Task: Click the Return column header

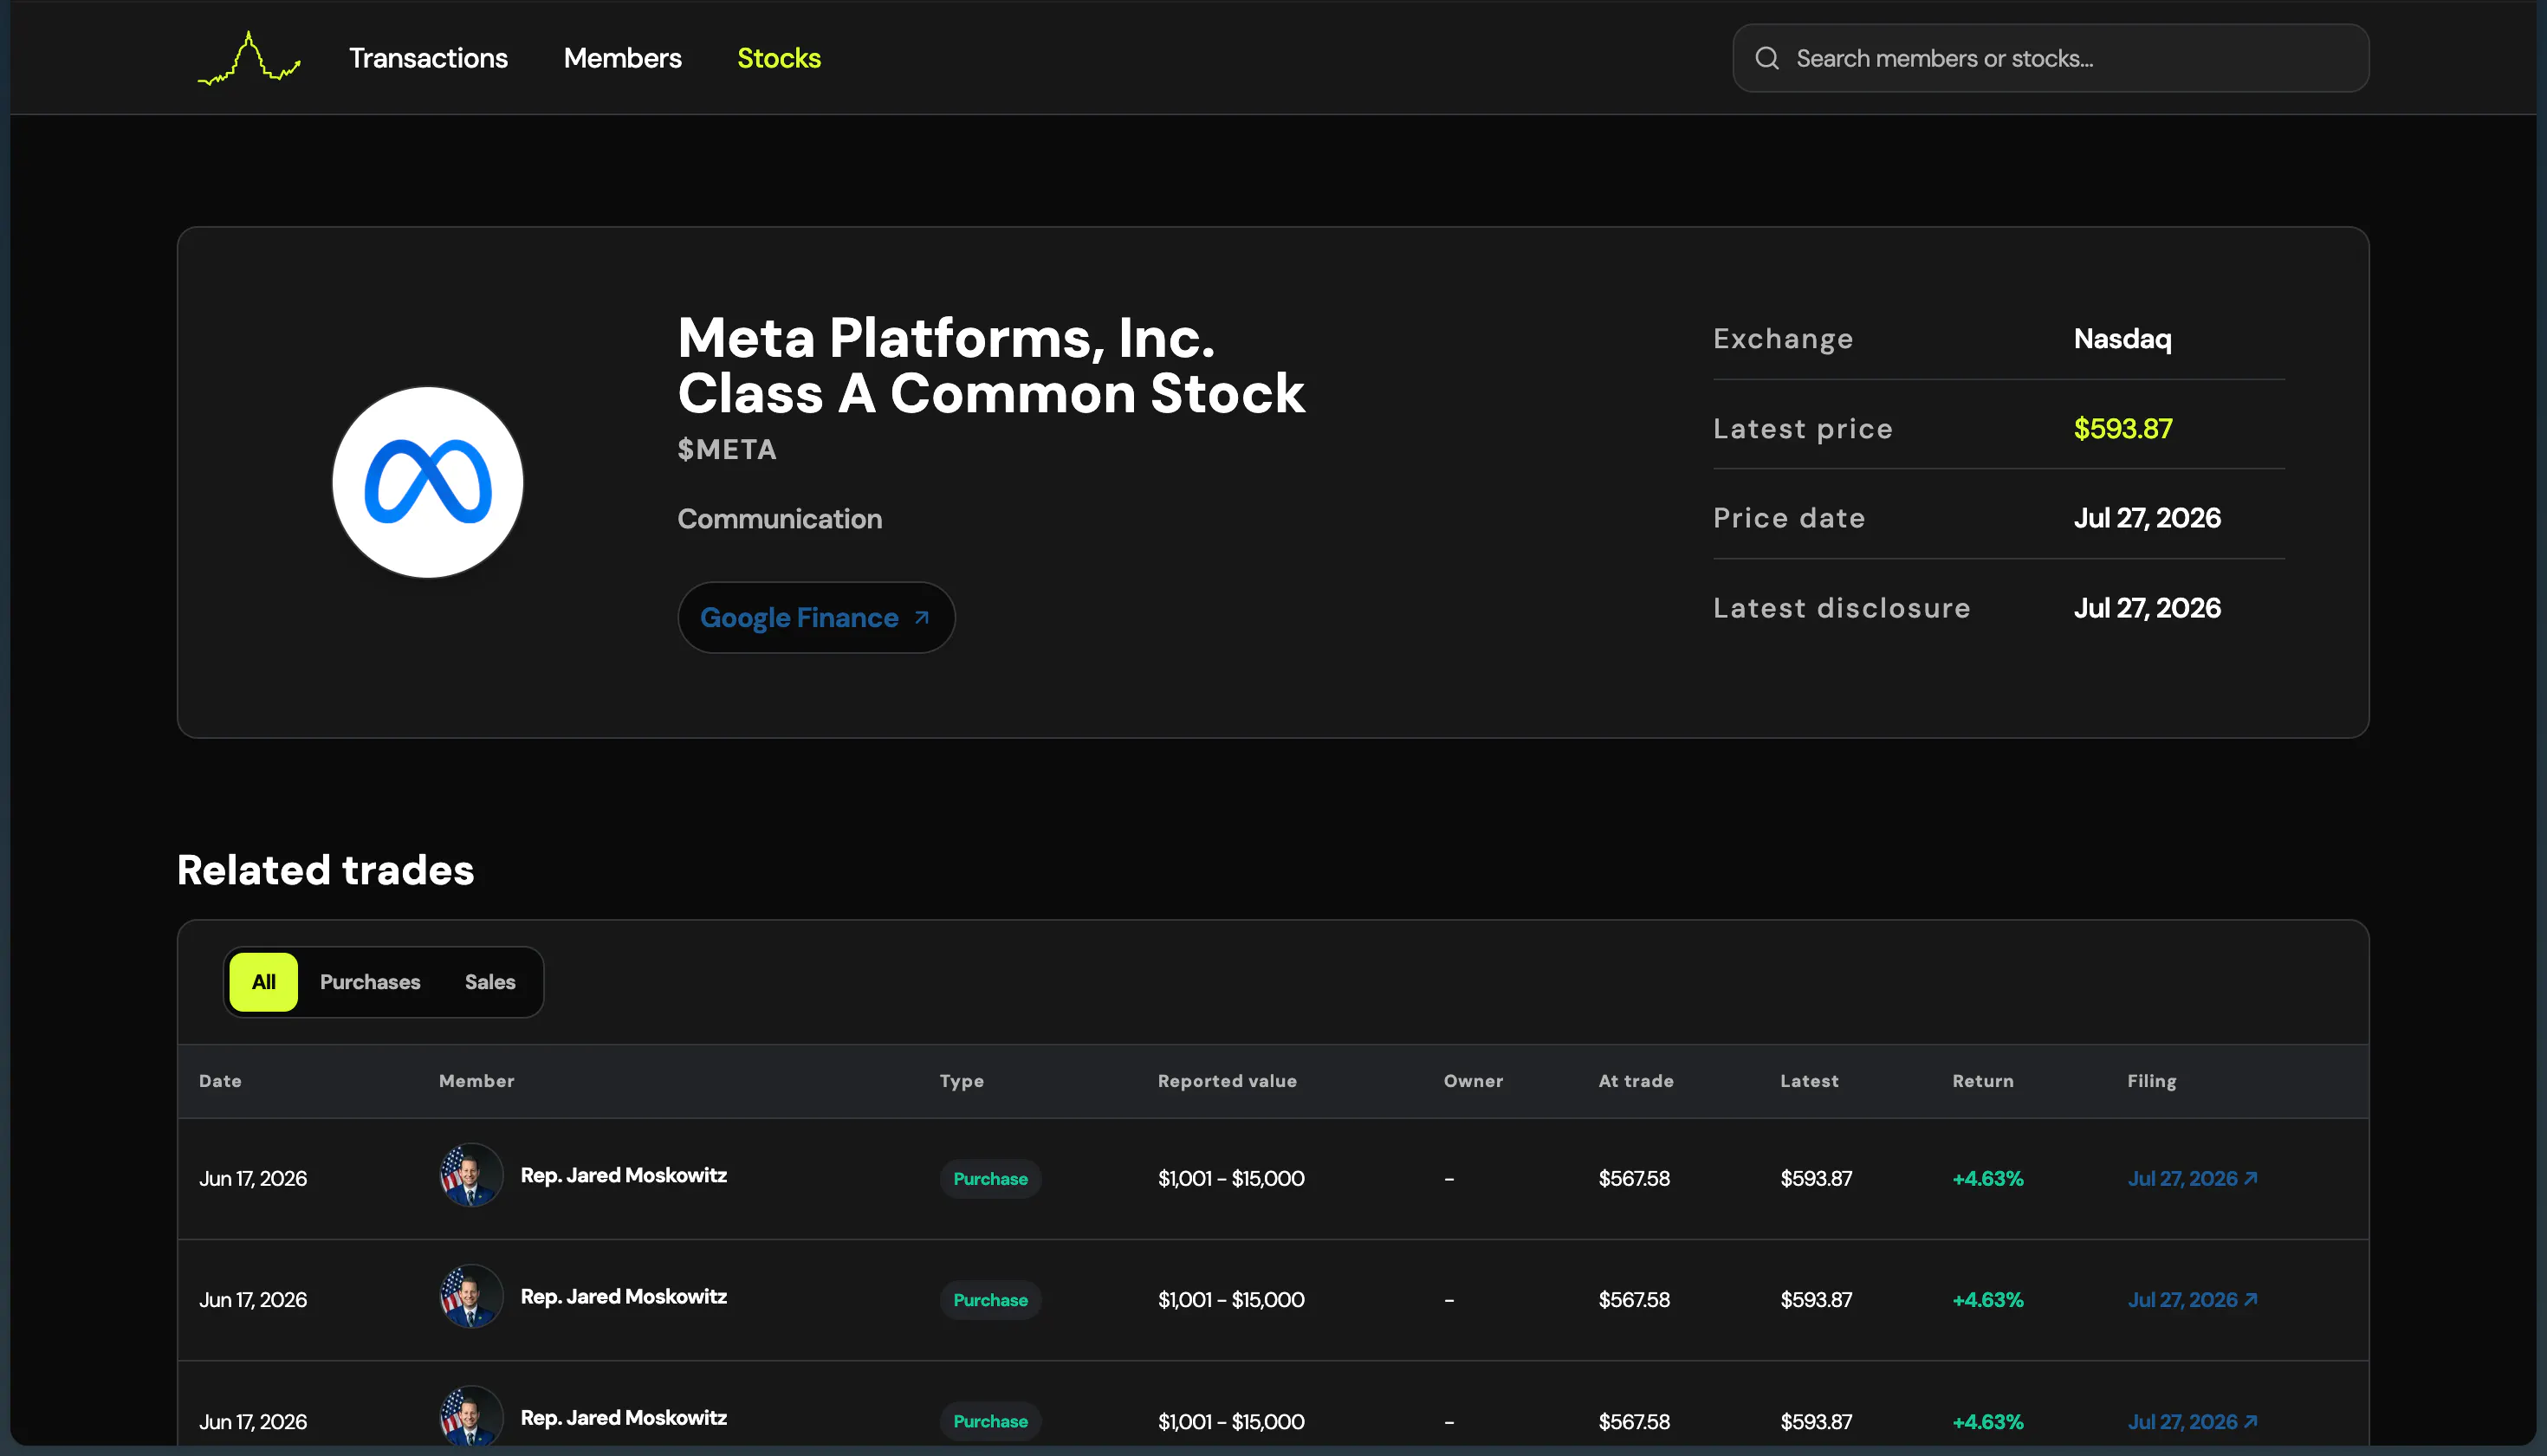Action: [1982, 1081]
